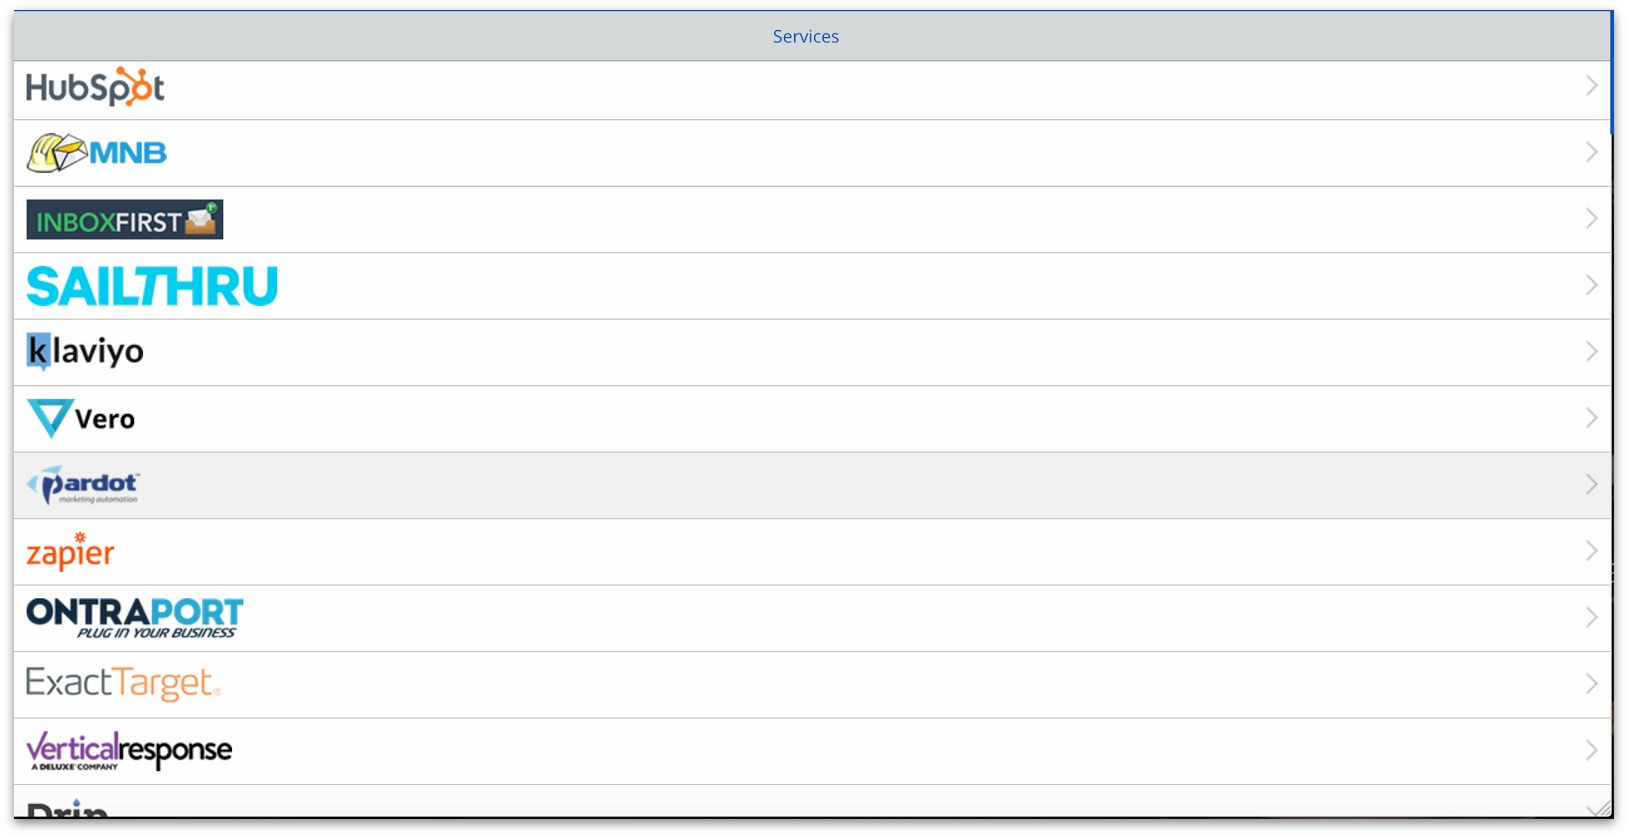Open the HubSpot service logo
This screenshot has width=1628, height=837.
[x=95, y=87]
